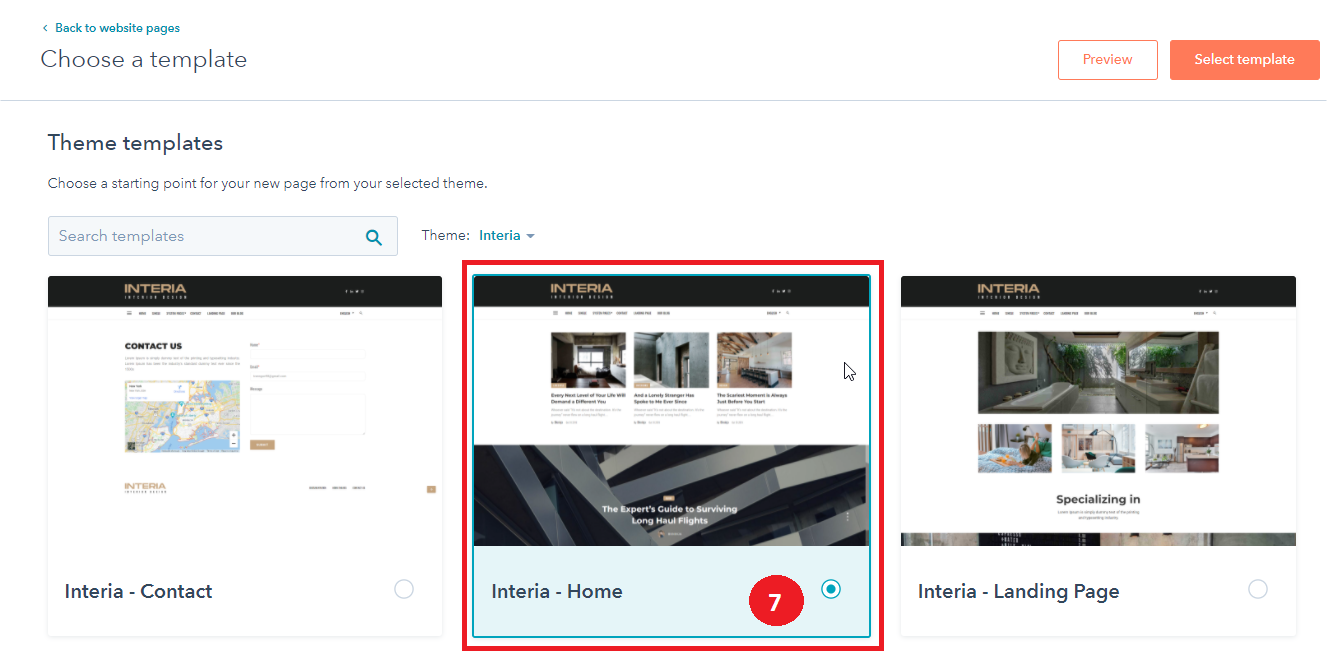Select the Interia - Contact radio button
This screenshot has height=658, width=1327.
[404, 589]
